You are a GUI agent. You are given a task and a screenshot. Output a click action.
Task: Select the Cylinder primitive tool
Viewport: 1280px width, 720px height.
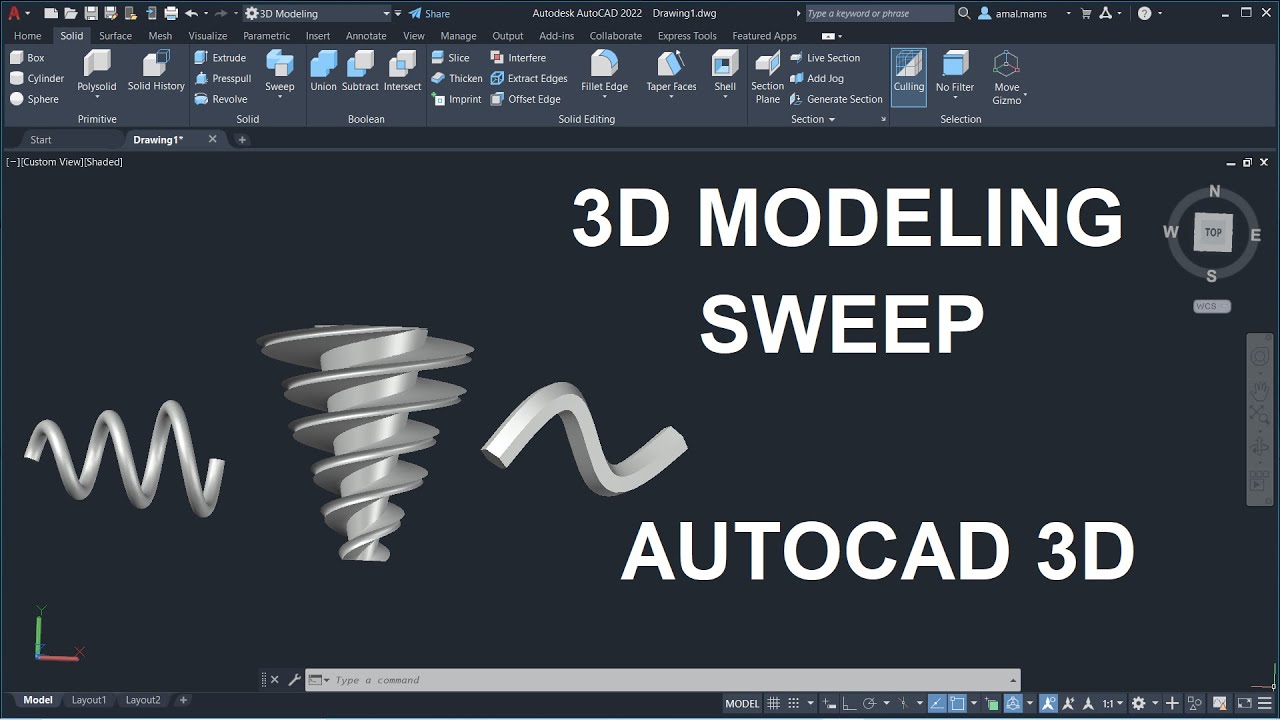coord(37,78)
